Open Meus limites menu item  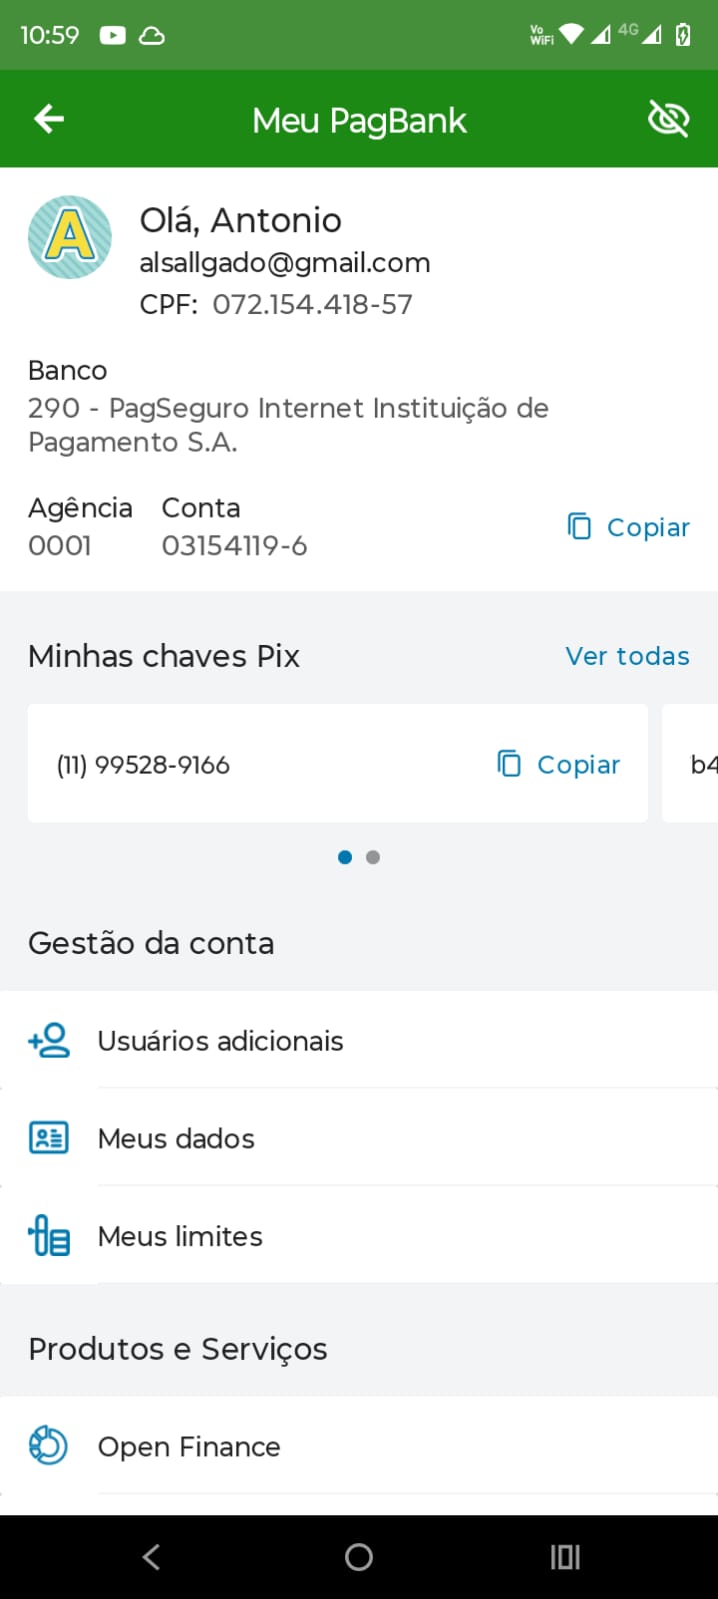point(180,1236)
